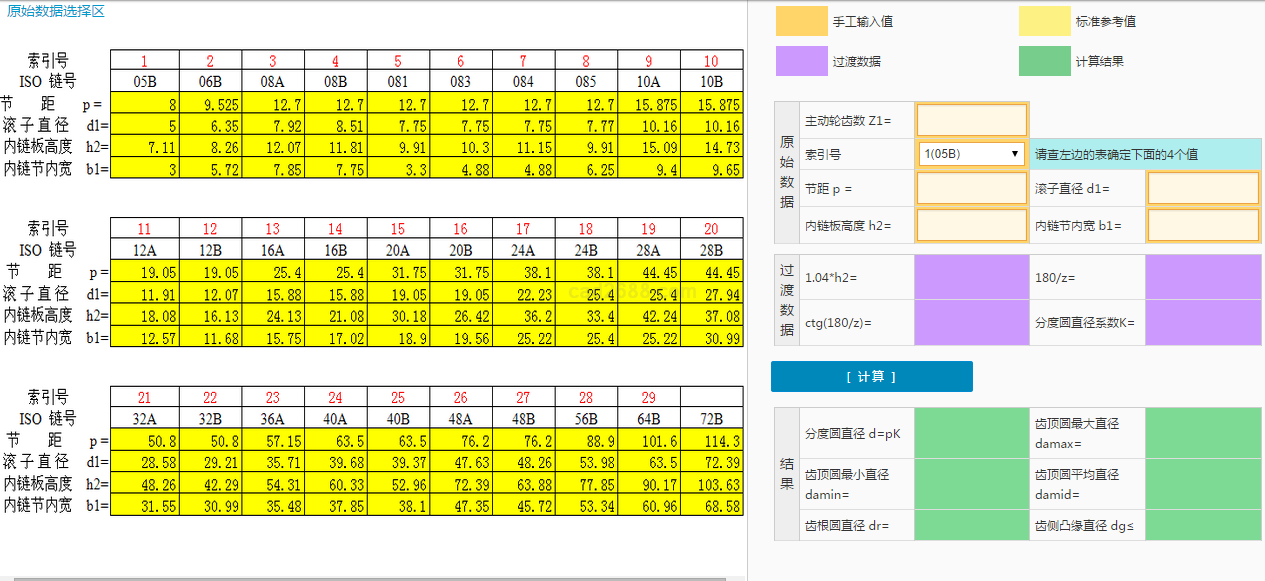Click the purple 过渡数据 legend swatch

click(801, 61)
